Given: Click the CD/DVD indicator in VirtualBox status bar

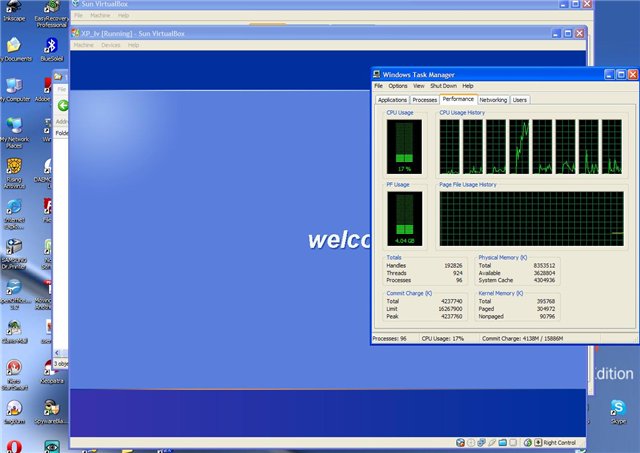Looking at the screenshot, I should (471, 443).
